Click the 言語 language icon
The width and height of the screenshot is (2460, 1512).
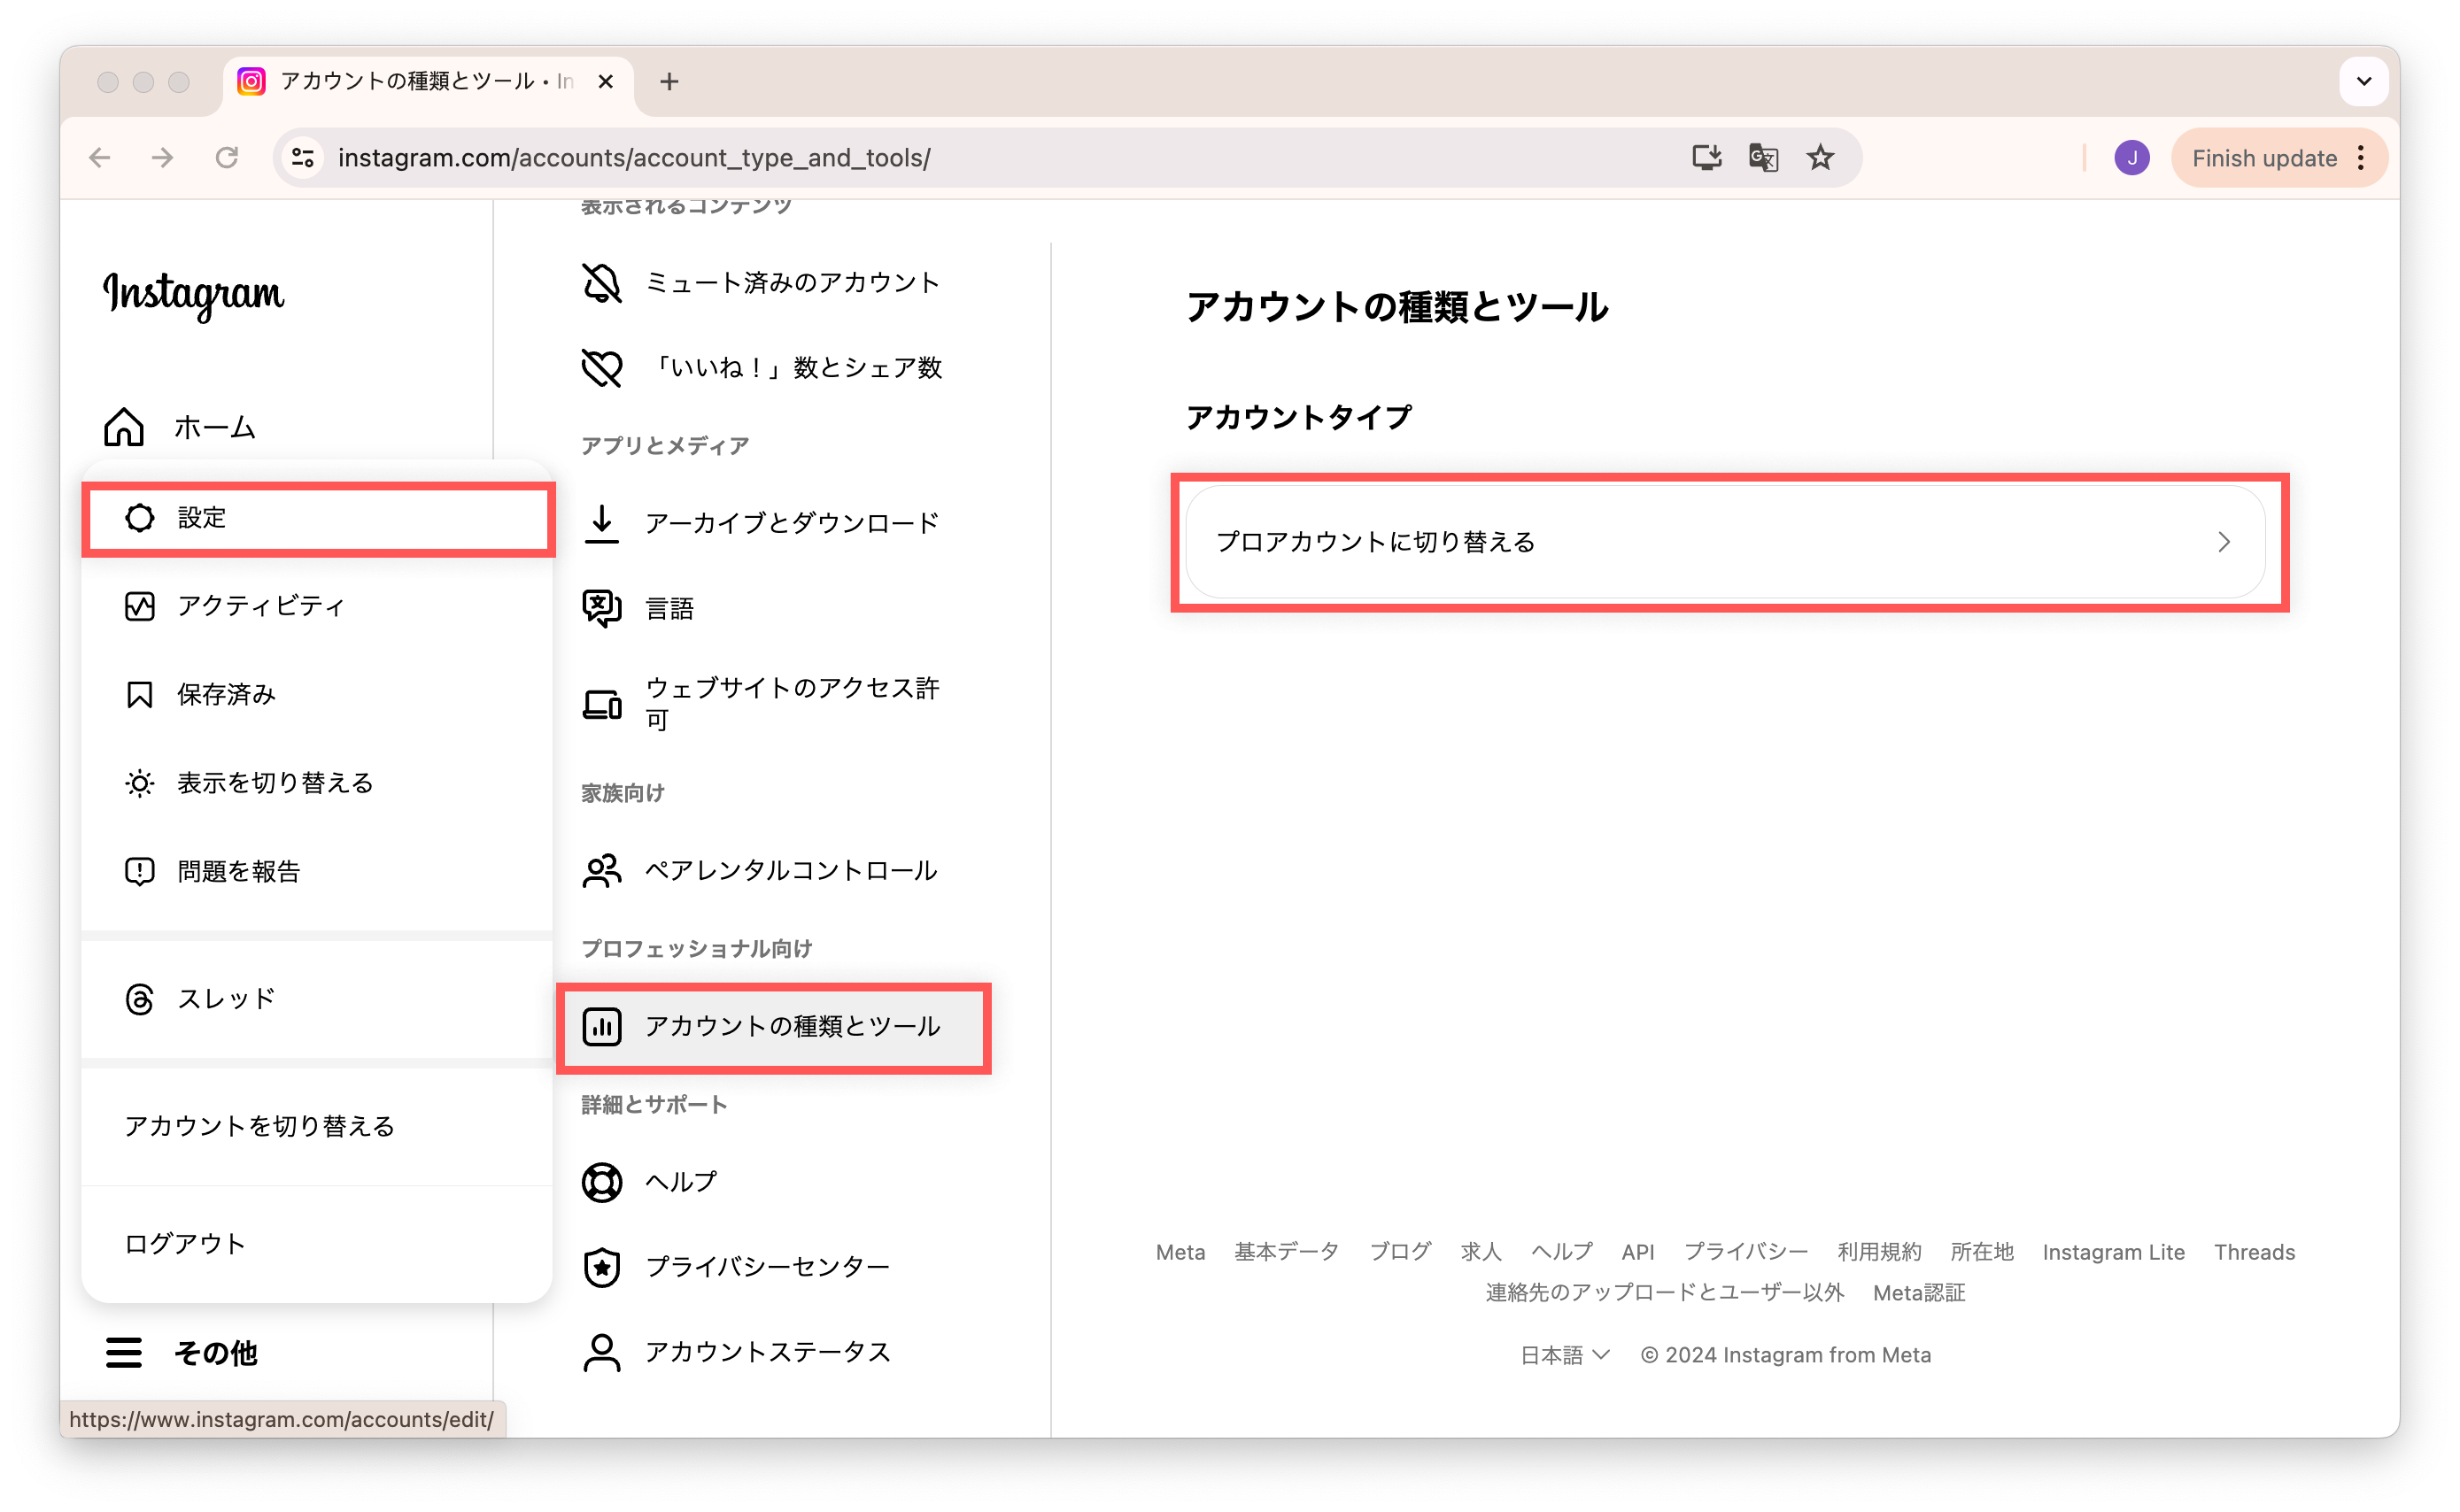click(602, 608)
